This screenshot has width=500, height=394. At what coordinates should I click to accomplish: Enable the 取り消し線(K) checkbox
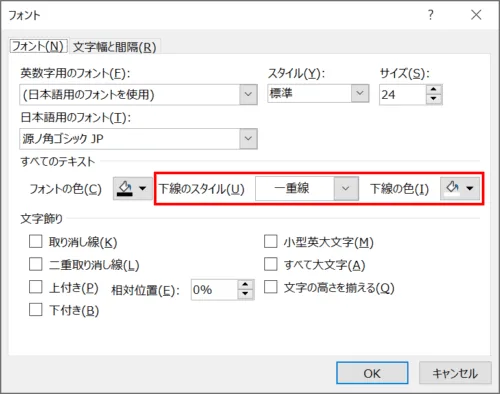click(x=36, y=242)
